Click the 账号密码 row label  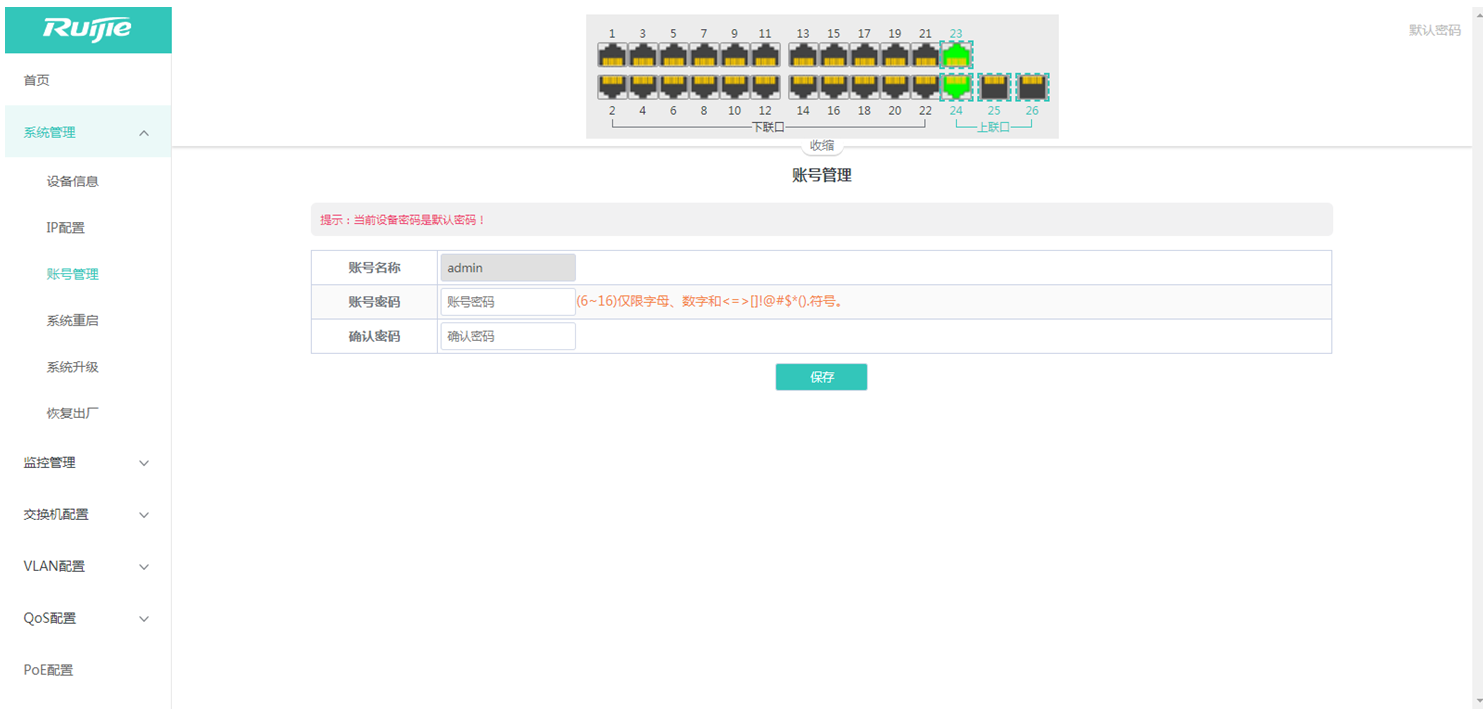pyautogui.click(x=374, y=302)
